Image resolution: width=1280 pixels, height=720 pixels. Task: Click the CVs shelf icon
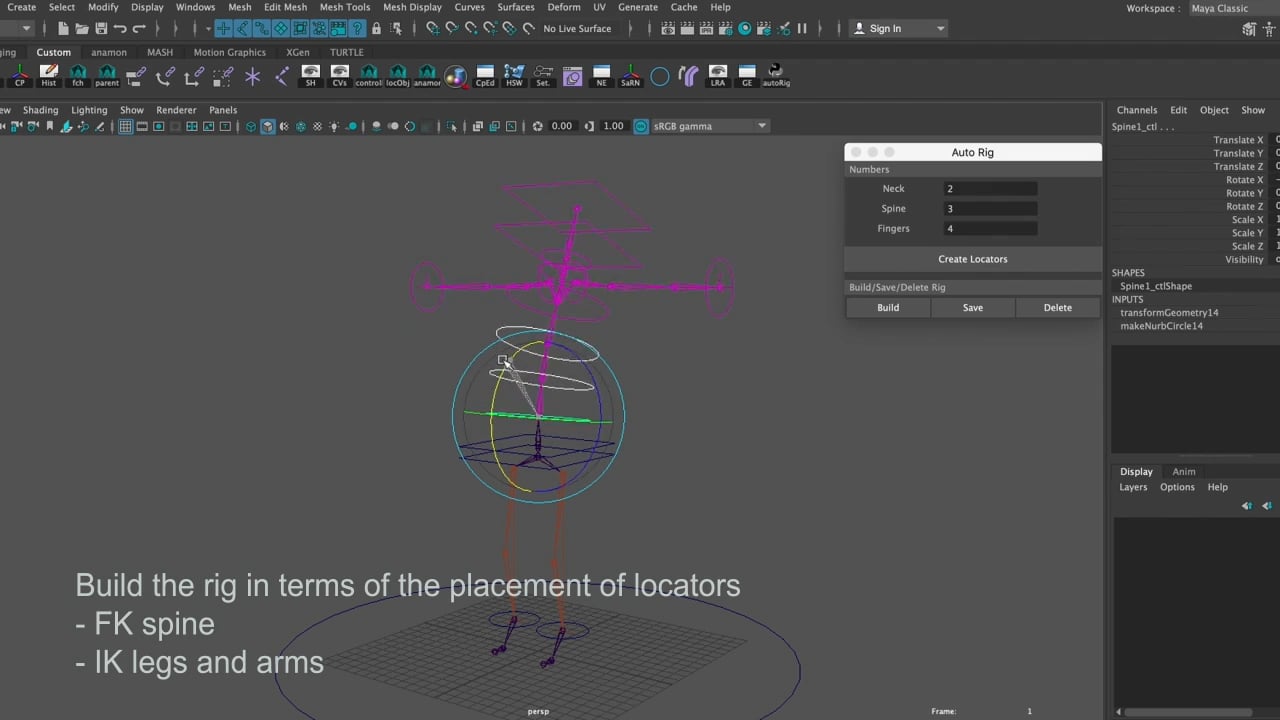(339, 75)
